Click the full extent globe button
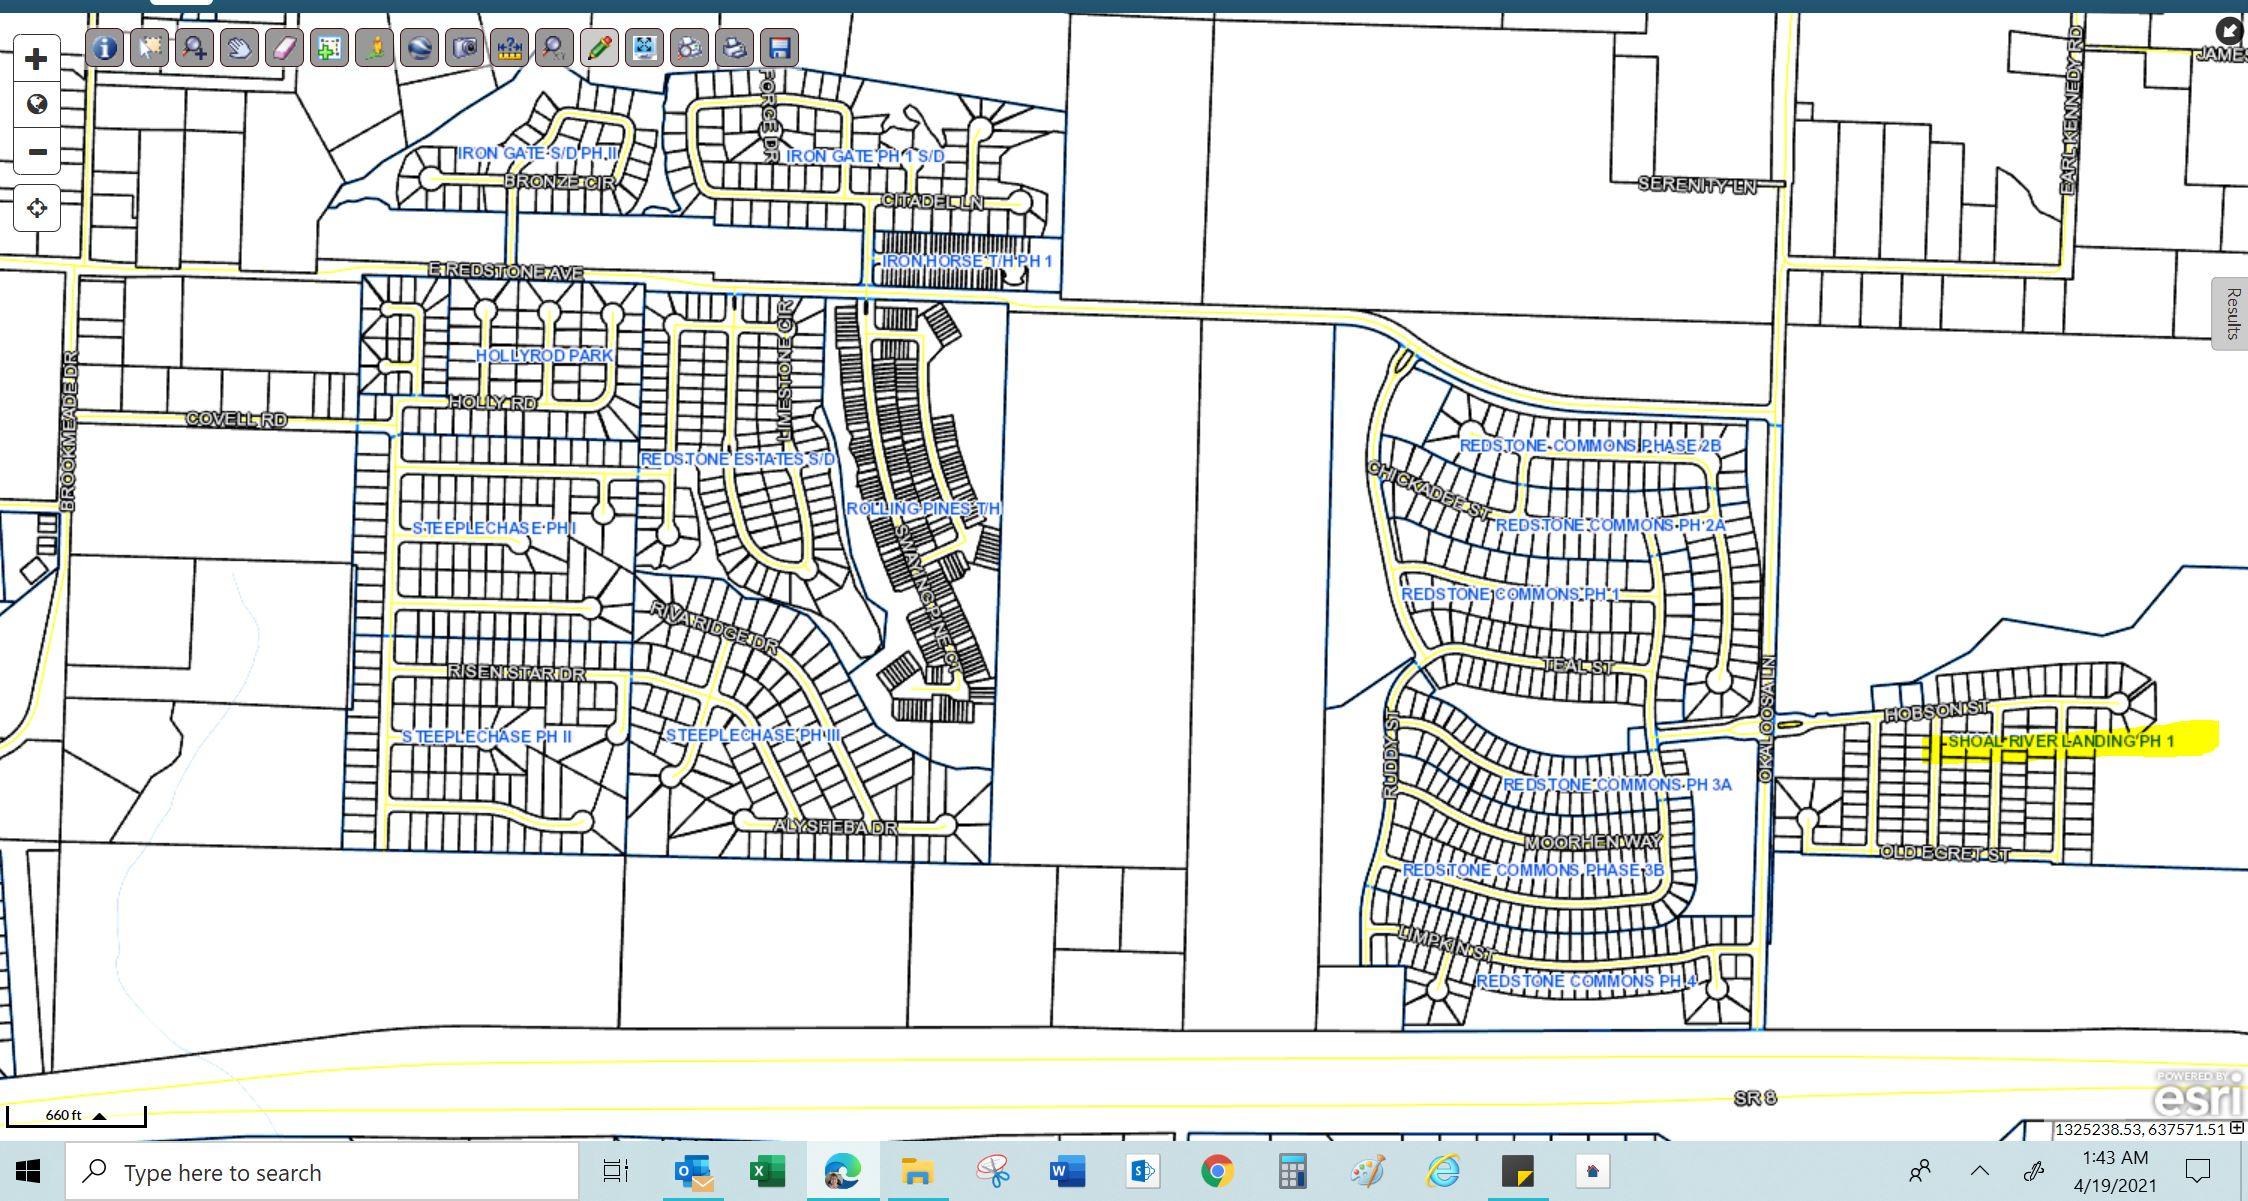The height and width of the screenshot is (1201, 2248). [x=37, y=104]
